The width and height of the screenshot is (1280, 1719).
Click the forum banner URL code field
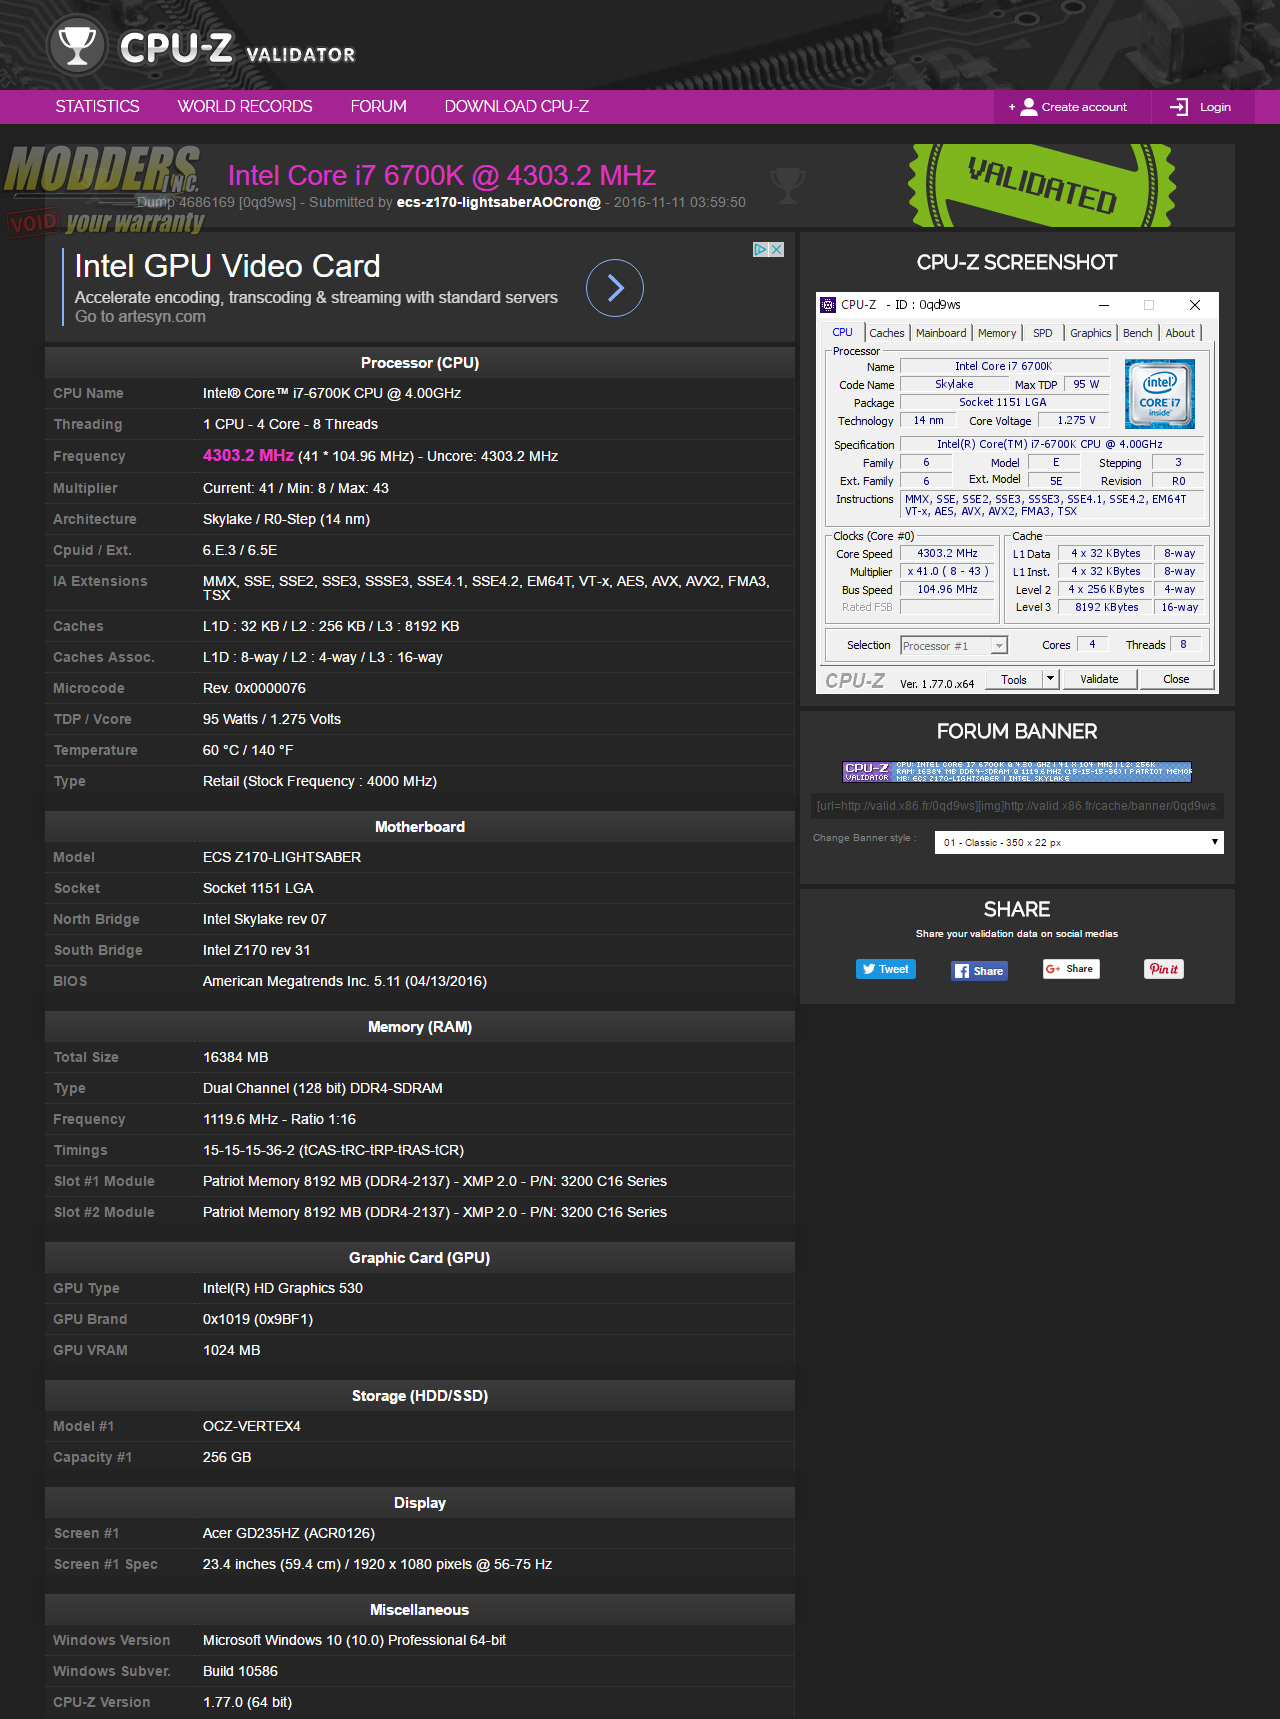point(1017,806)
